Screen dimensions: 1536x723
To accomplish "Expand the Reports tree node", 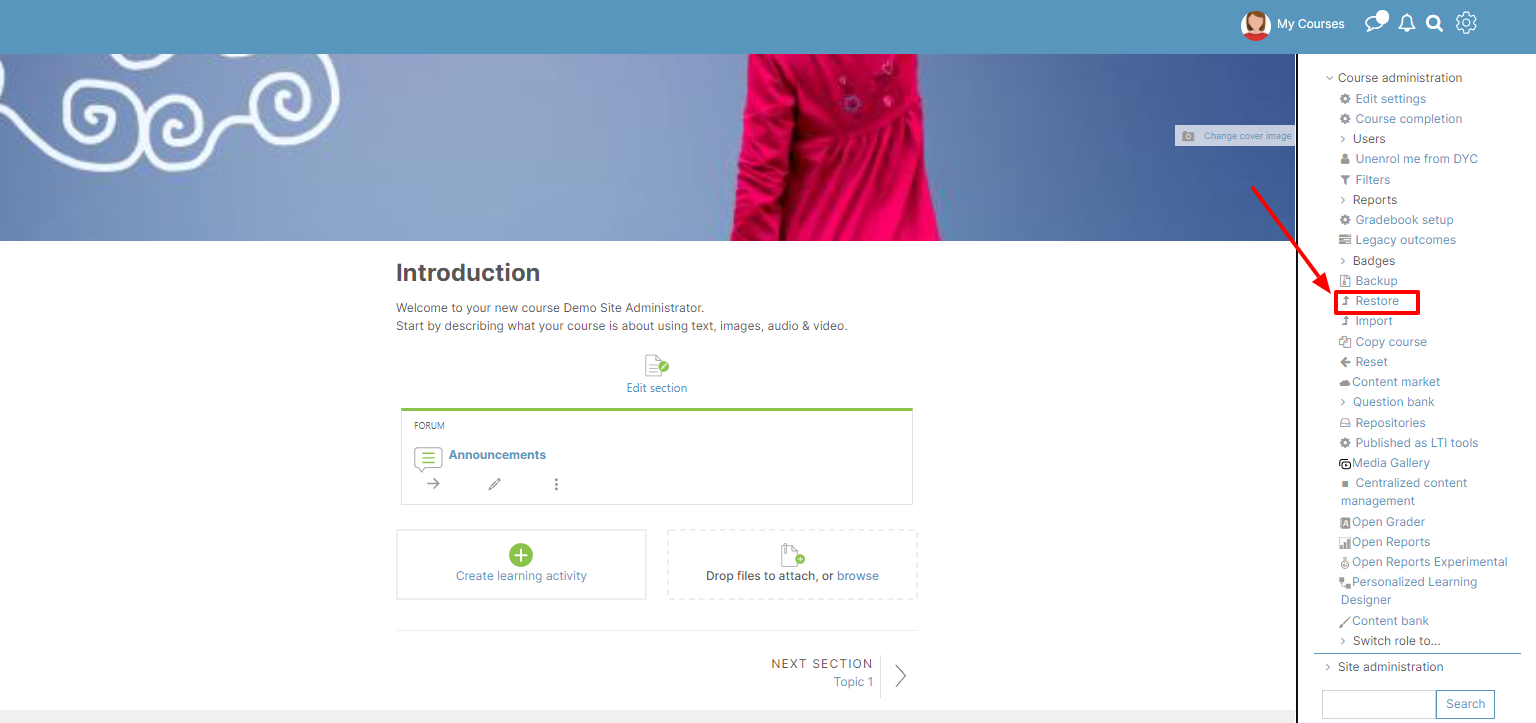I will [x=1343, y=200].
